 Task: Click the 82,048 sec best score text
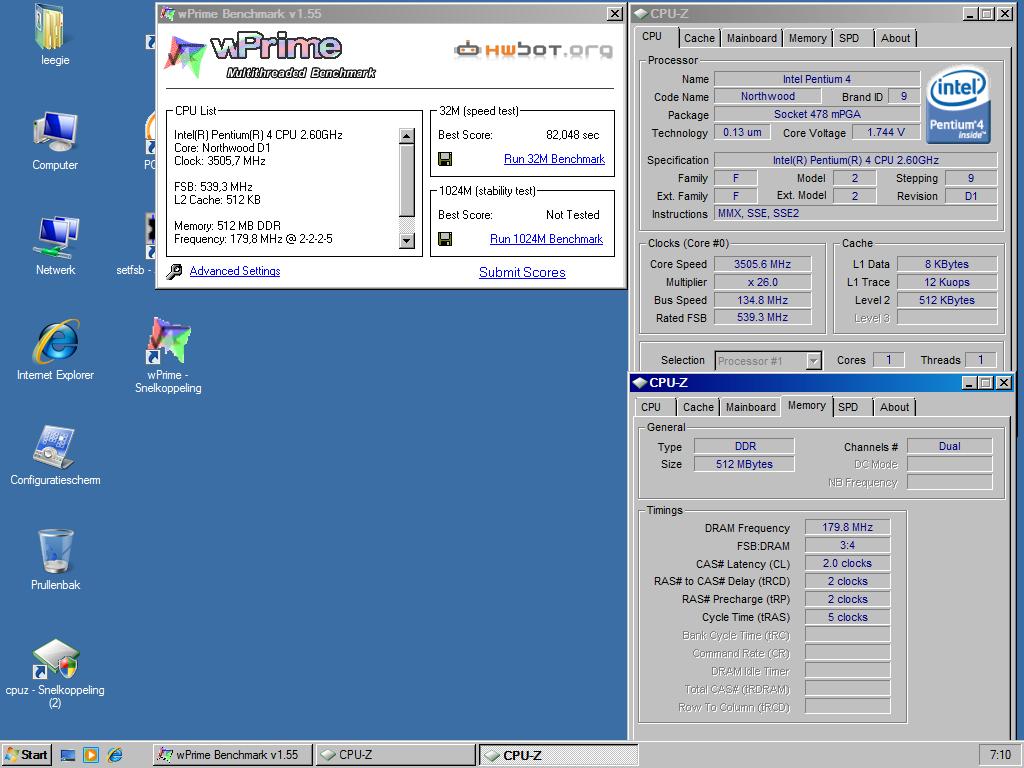click(x=572, y=135)
